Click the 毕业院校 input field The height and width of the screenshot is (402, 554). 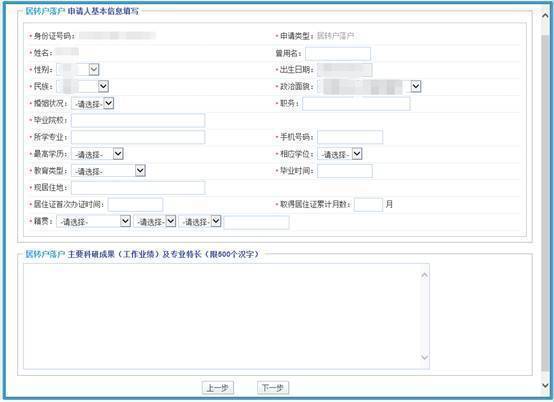[x=138, y=120]
